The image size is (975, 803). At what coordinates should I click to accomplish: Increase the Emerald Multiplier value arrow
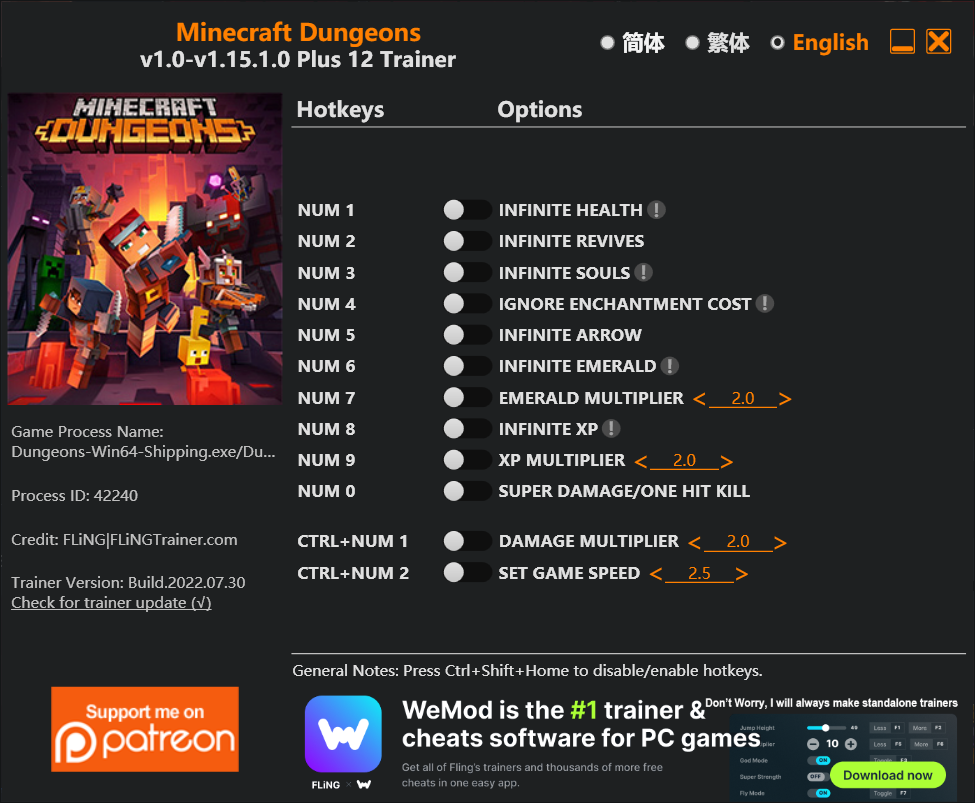[785, 399]
